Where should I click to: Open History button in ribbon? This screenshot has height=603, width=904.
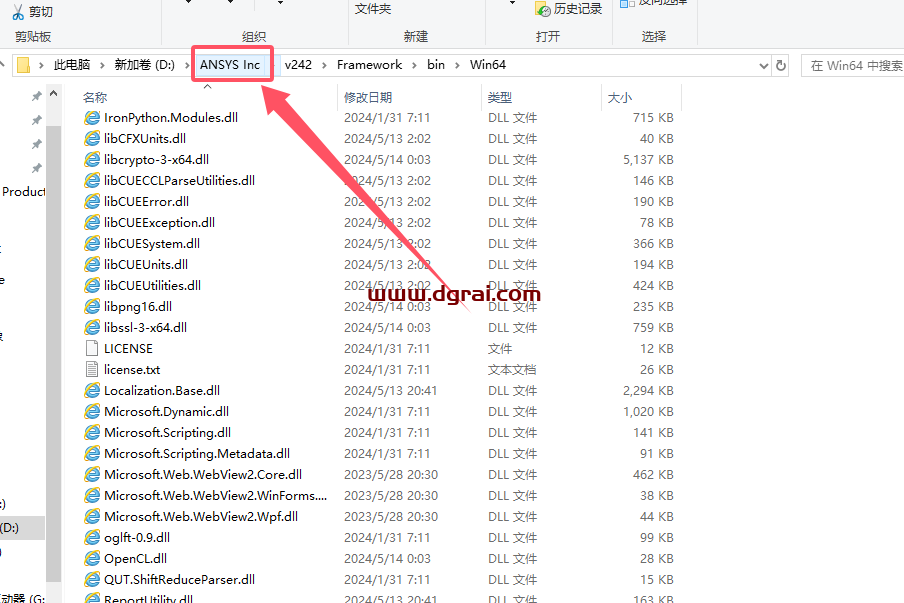click(x=569, y=9)
